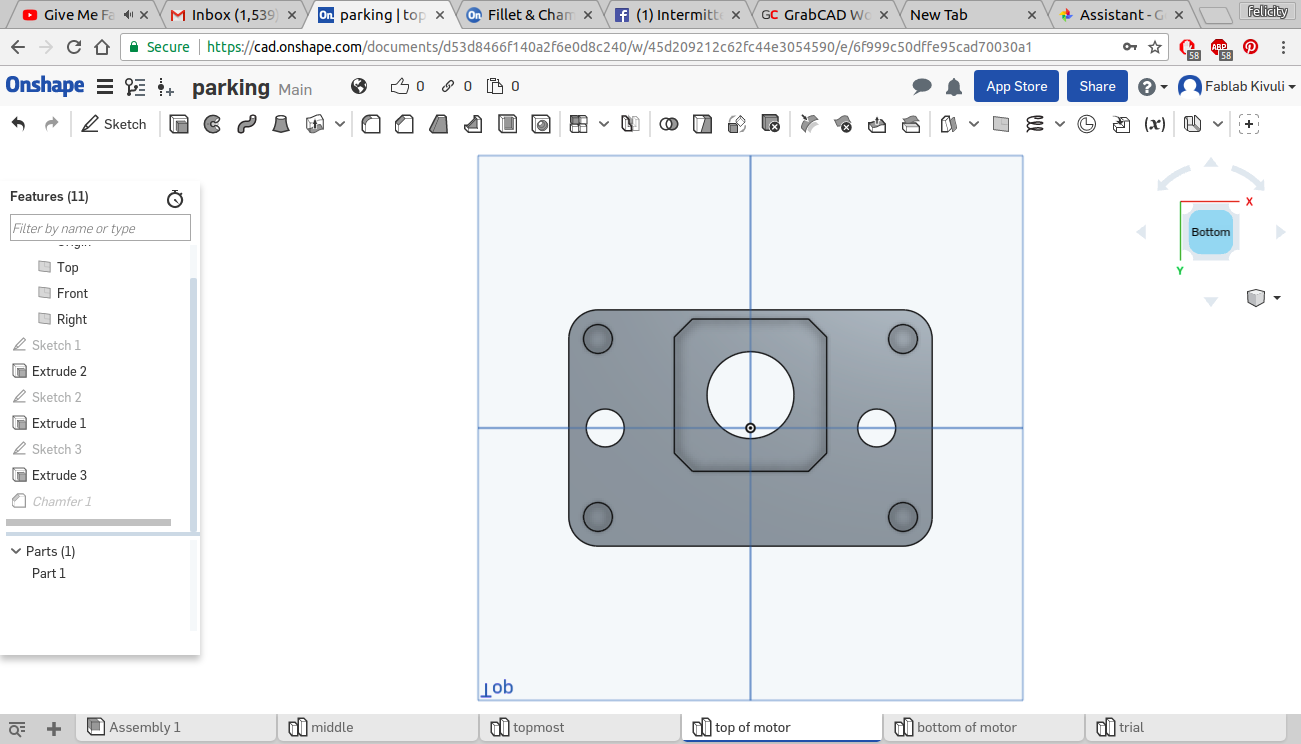
Task: Open the Boolean tool
Action: [x=669, y=124]
